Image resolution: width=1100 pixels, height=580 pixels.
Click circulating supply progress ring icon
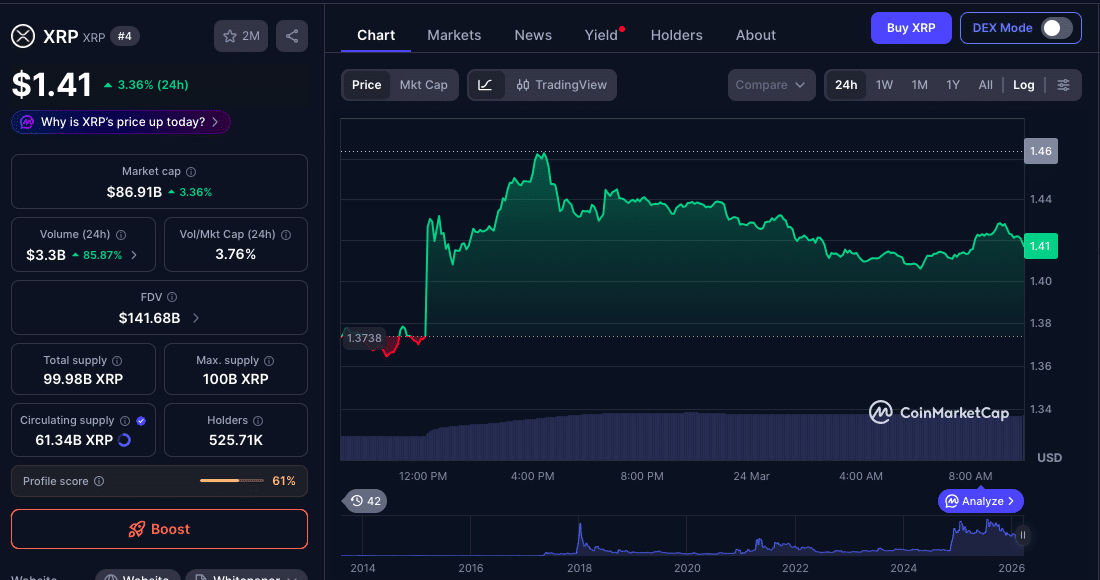pyautogui.click(x=124, y=440)
